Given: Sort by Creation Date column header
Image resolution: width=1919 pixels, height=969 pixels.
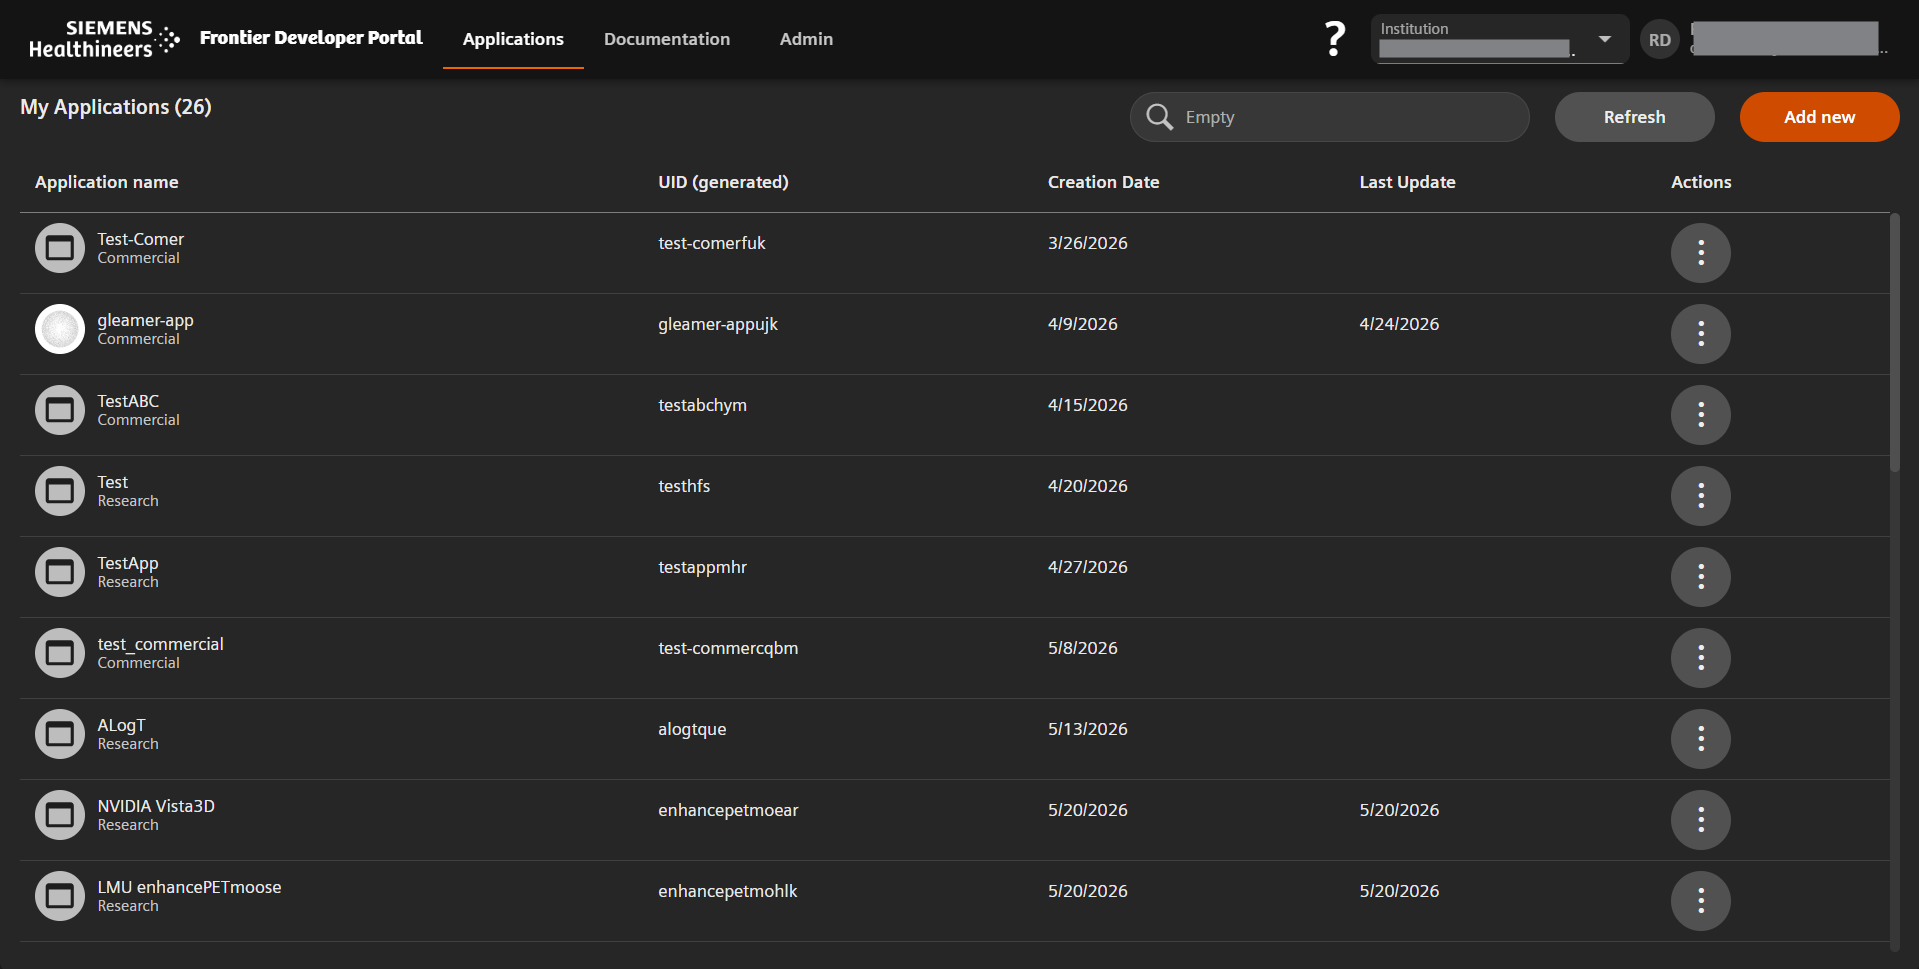Looking at the screenshot, I should click(x=1103, y=182).
